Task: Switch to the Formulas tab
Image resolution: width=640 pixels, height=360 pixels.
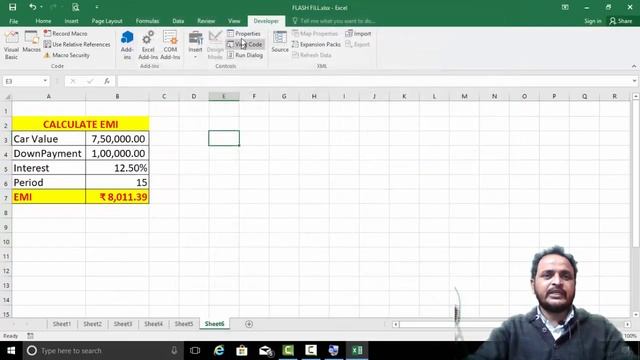Action: point(147,21)
